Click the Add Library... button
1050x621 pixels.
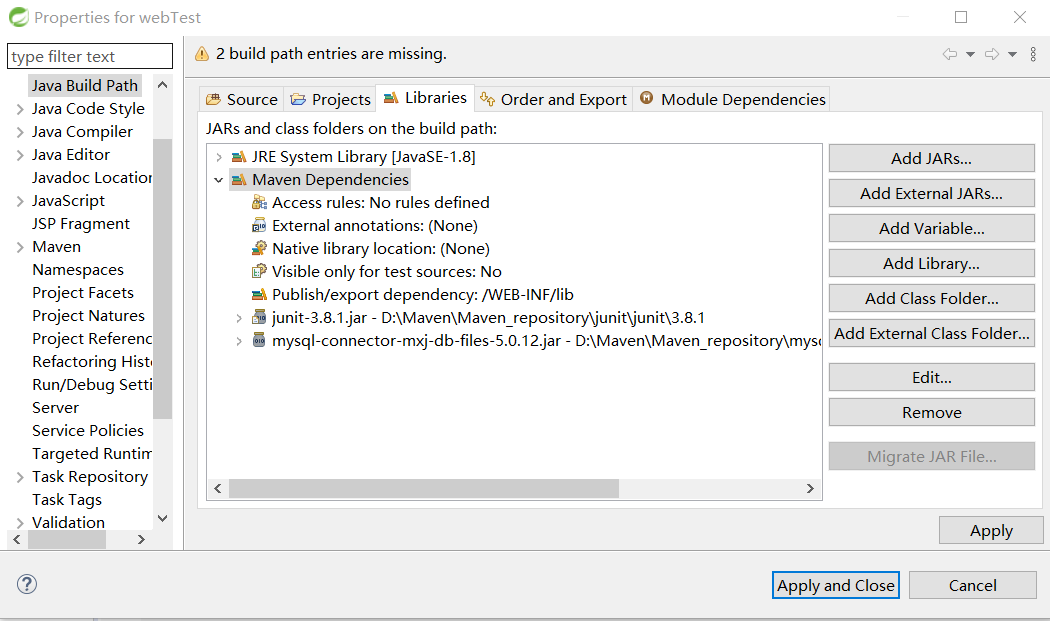coord(931,263)
